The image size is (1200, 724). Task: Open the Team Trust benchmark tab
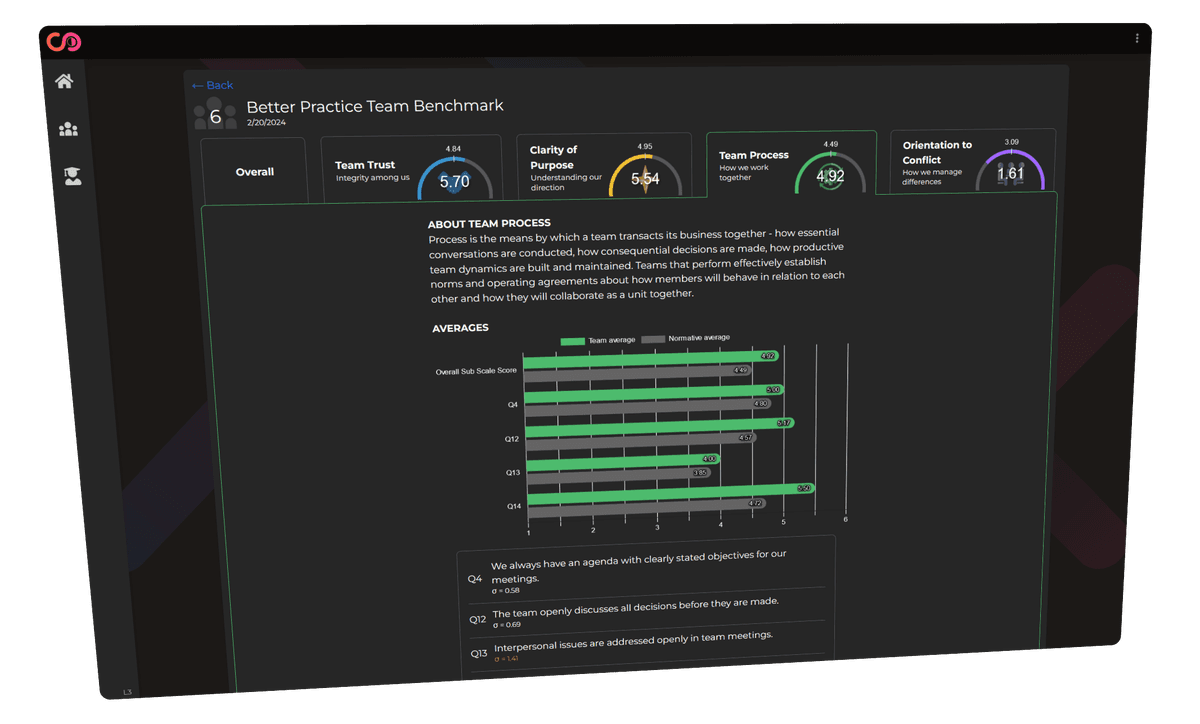pyautogui.click(x=410, y=169)
